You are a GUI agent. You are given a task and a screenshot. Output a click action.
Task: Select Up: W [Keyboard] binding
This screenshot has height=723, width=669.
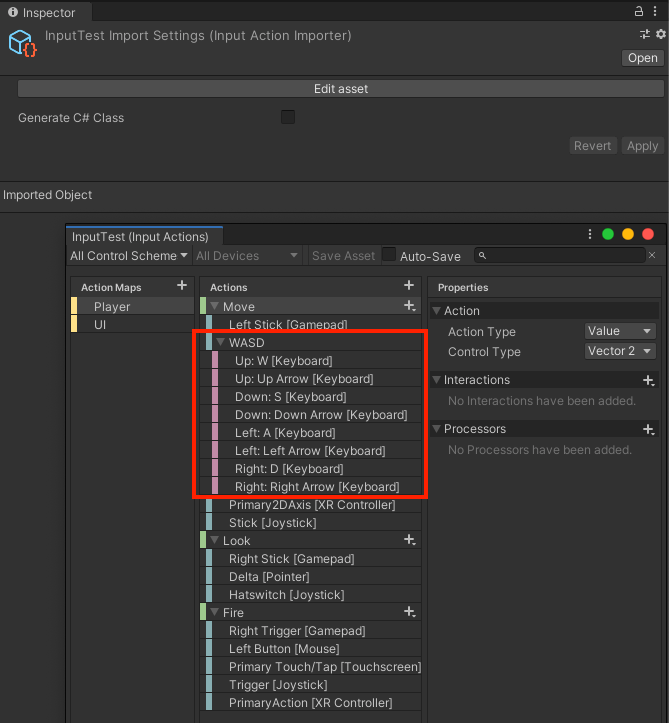click(316, 361)
